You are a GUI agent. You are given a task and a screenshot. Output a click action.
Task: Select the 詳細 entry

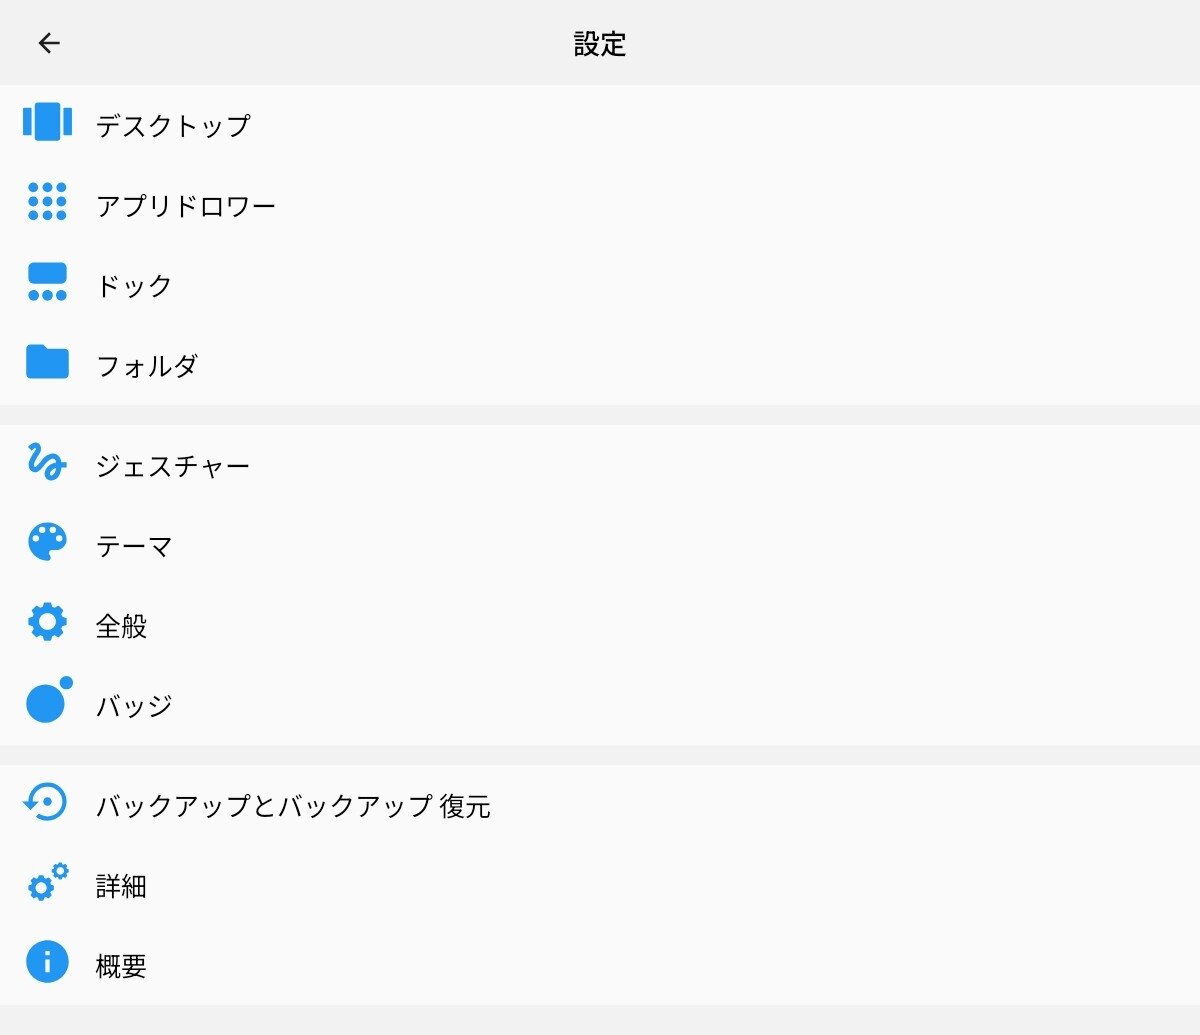121,886
